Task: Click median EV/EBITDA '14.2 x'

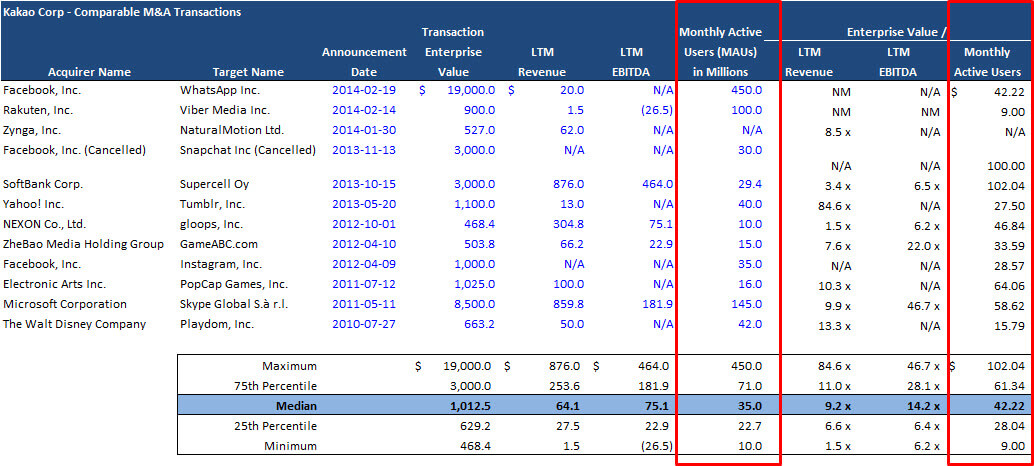Action: coord(922,406)
